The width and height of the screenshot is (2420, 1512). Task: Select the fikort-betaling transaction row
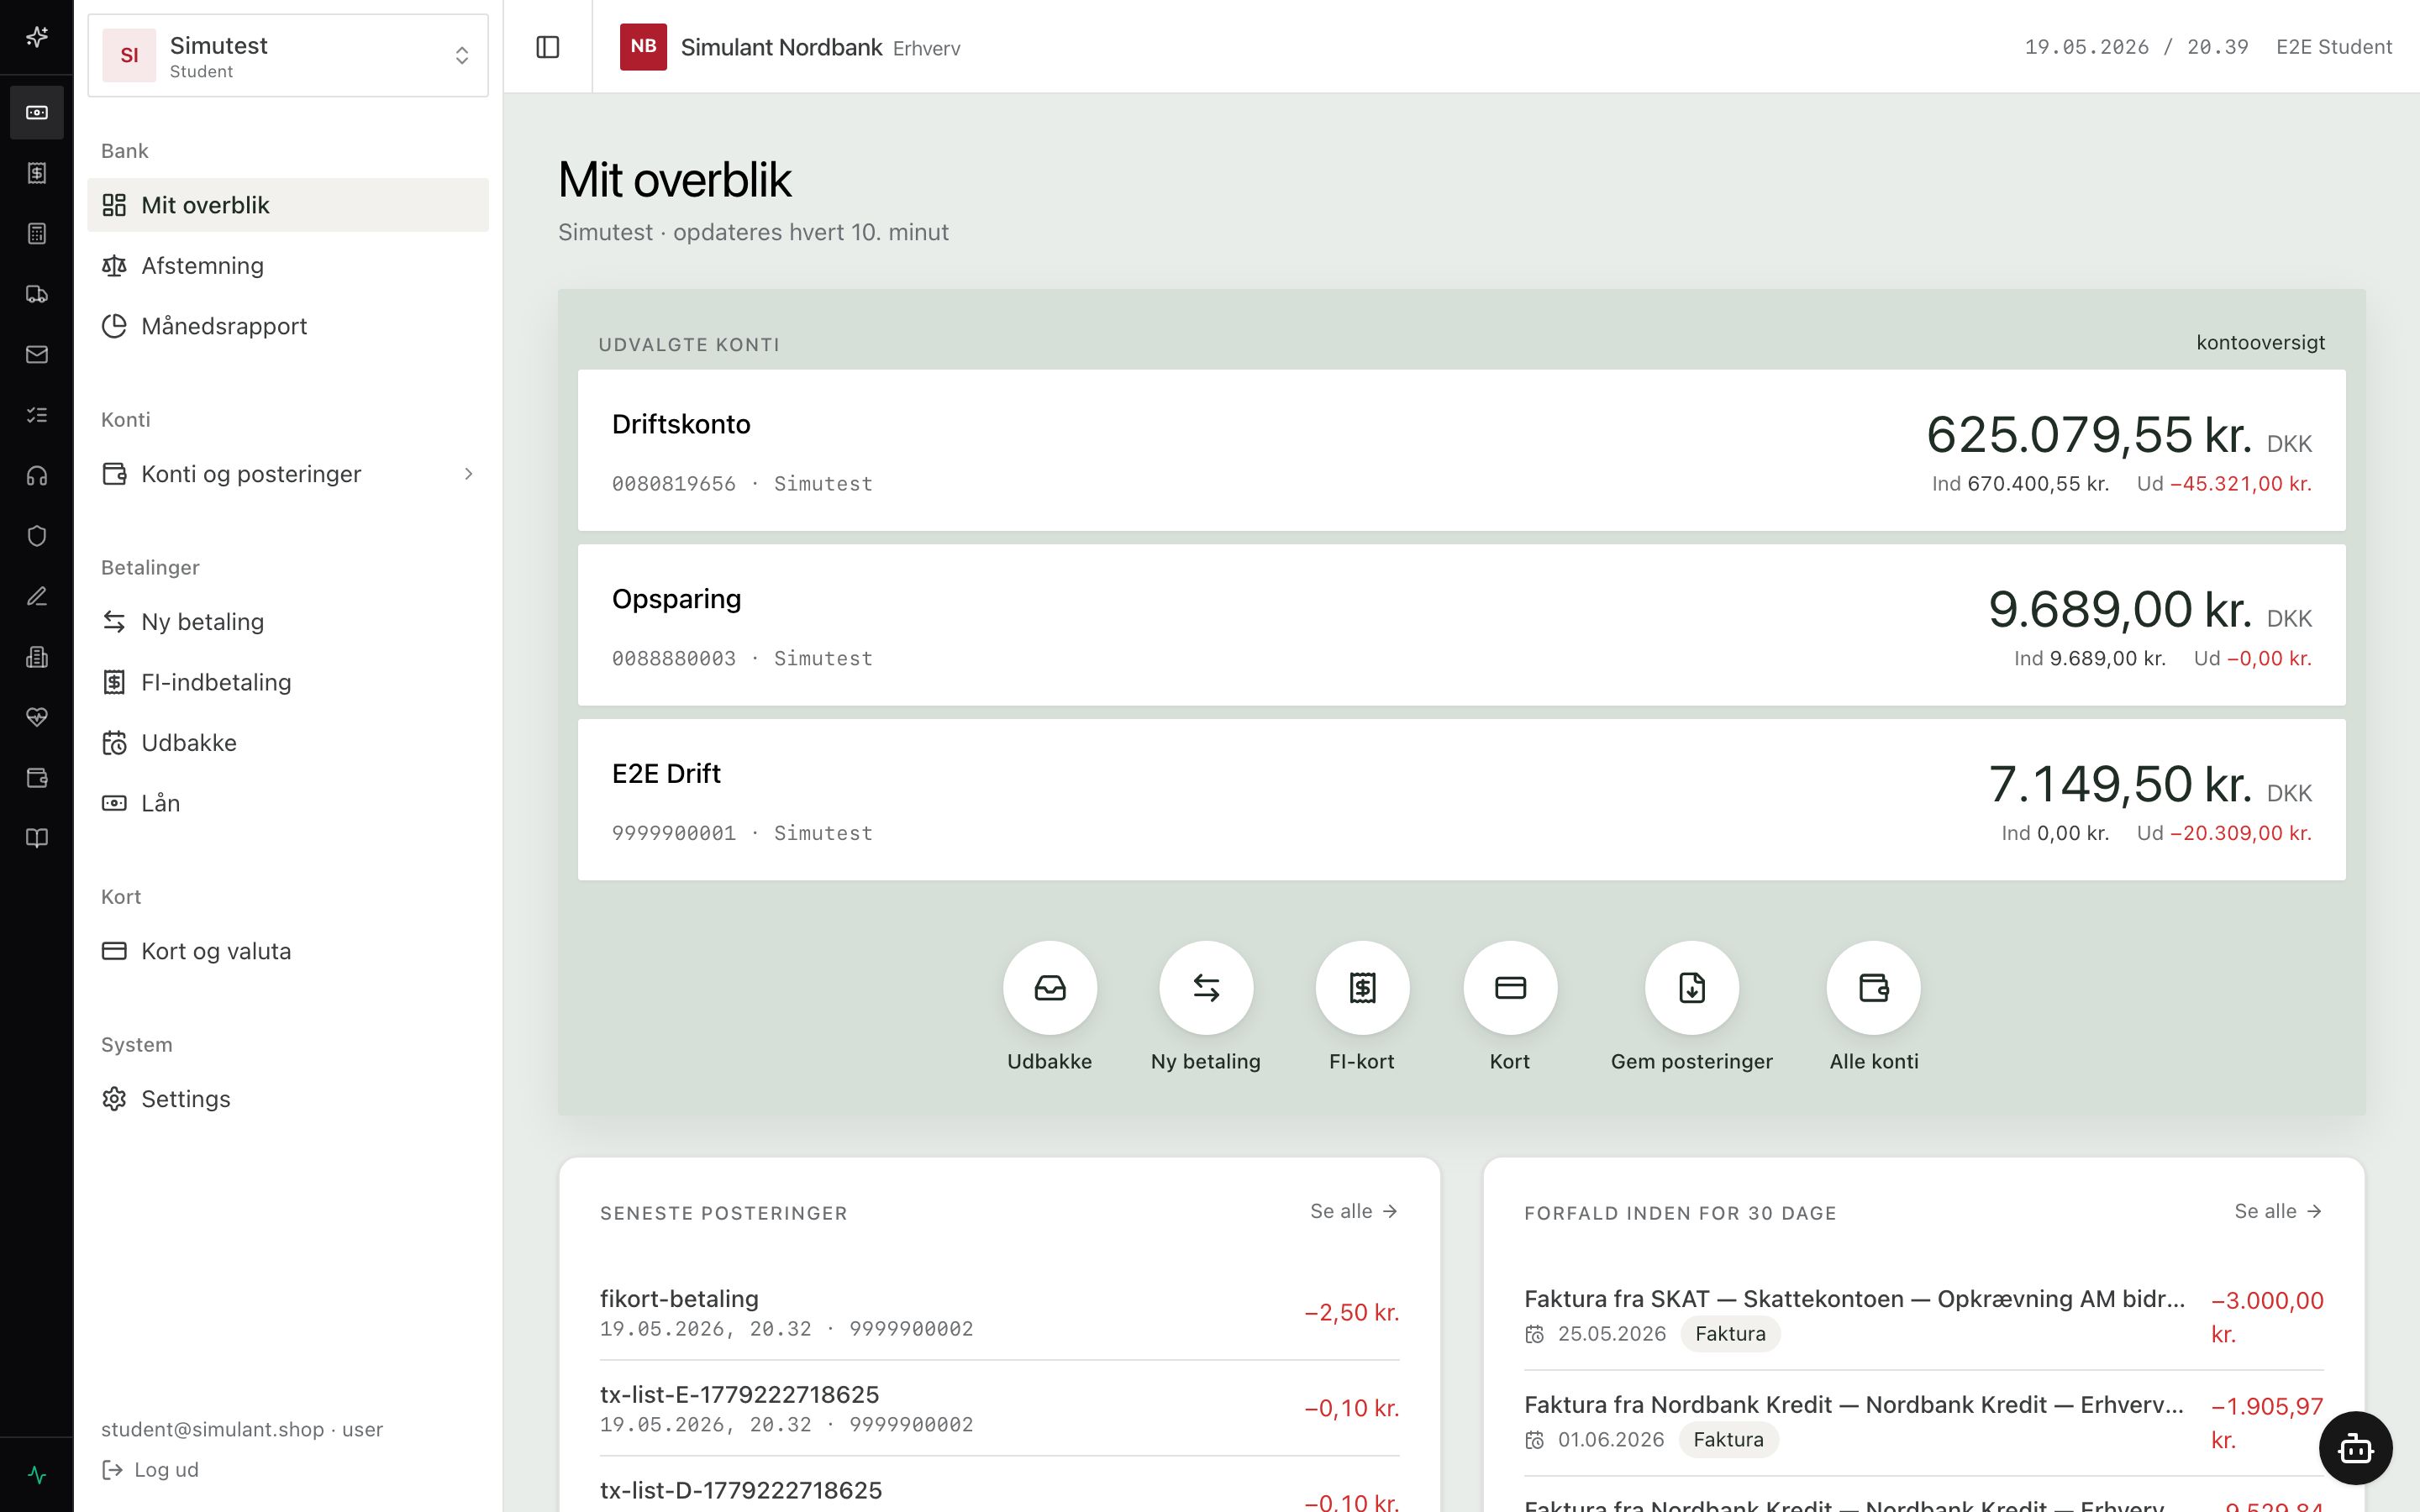999,1313
